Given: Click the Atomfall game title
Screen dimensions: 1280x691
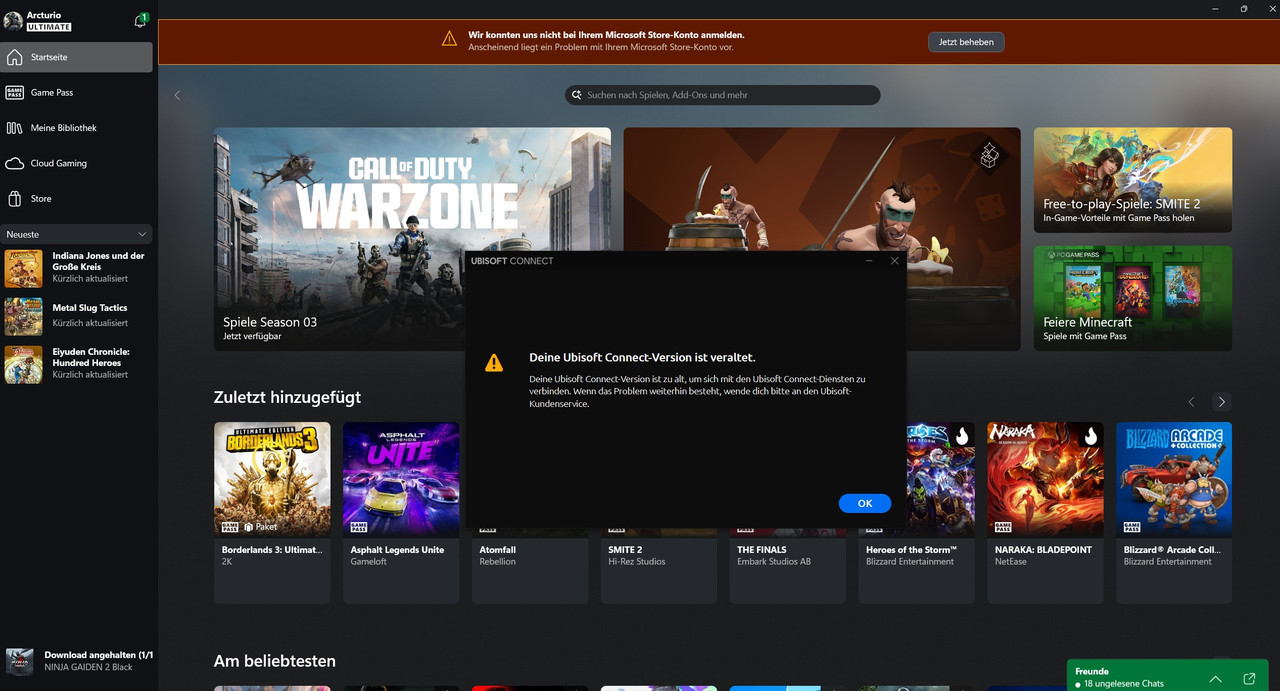Looking at the screenshot, I should [500, 550].
